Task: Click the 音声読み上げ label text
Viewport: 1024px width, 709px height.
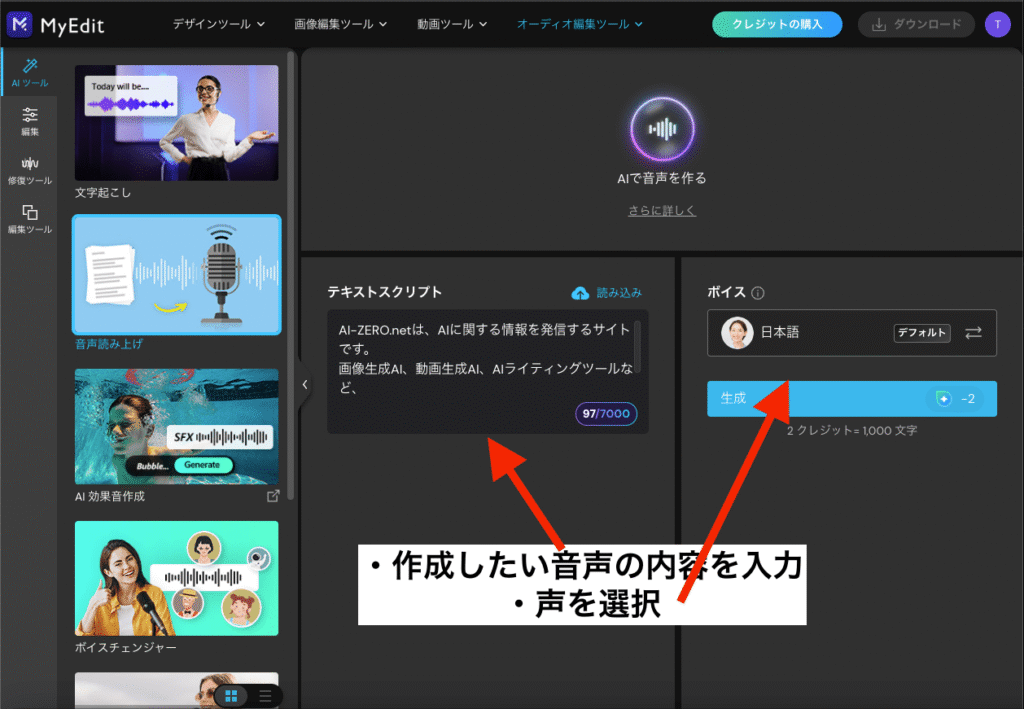Action: [108, 344]
